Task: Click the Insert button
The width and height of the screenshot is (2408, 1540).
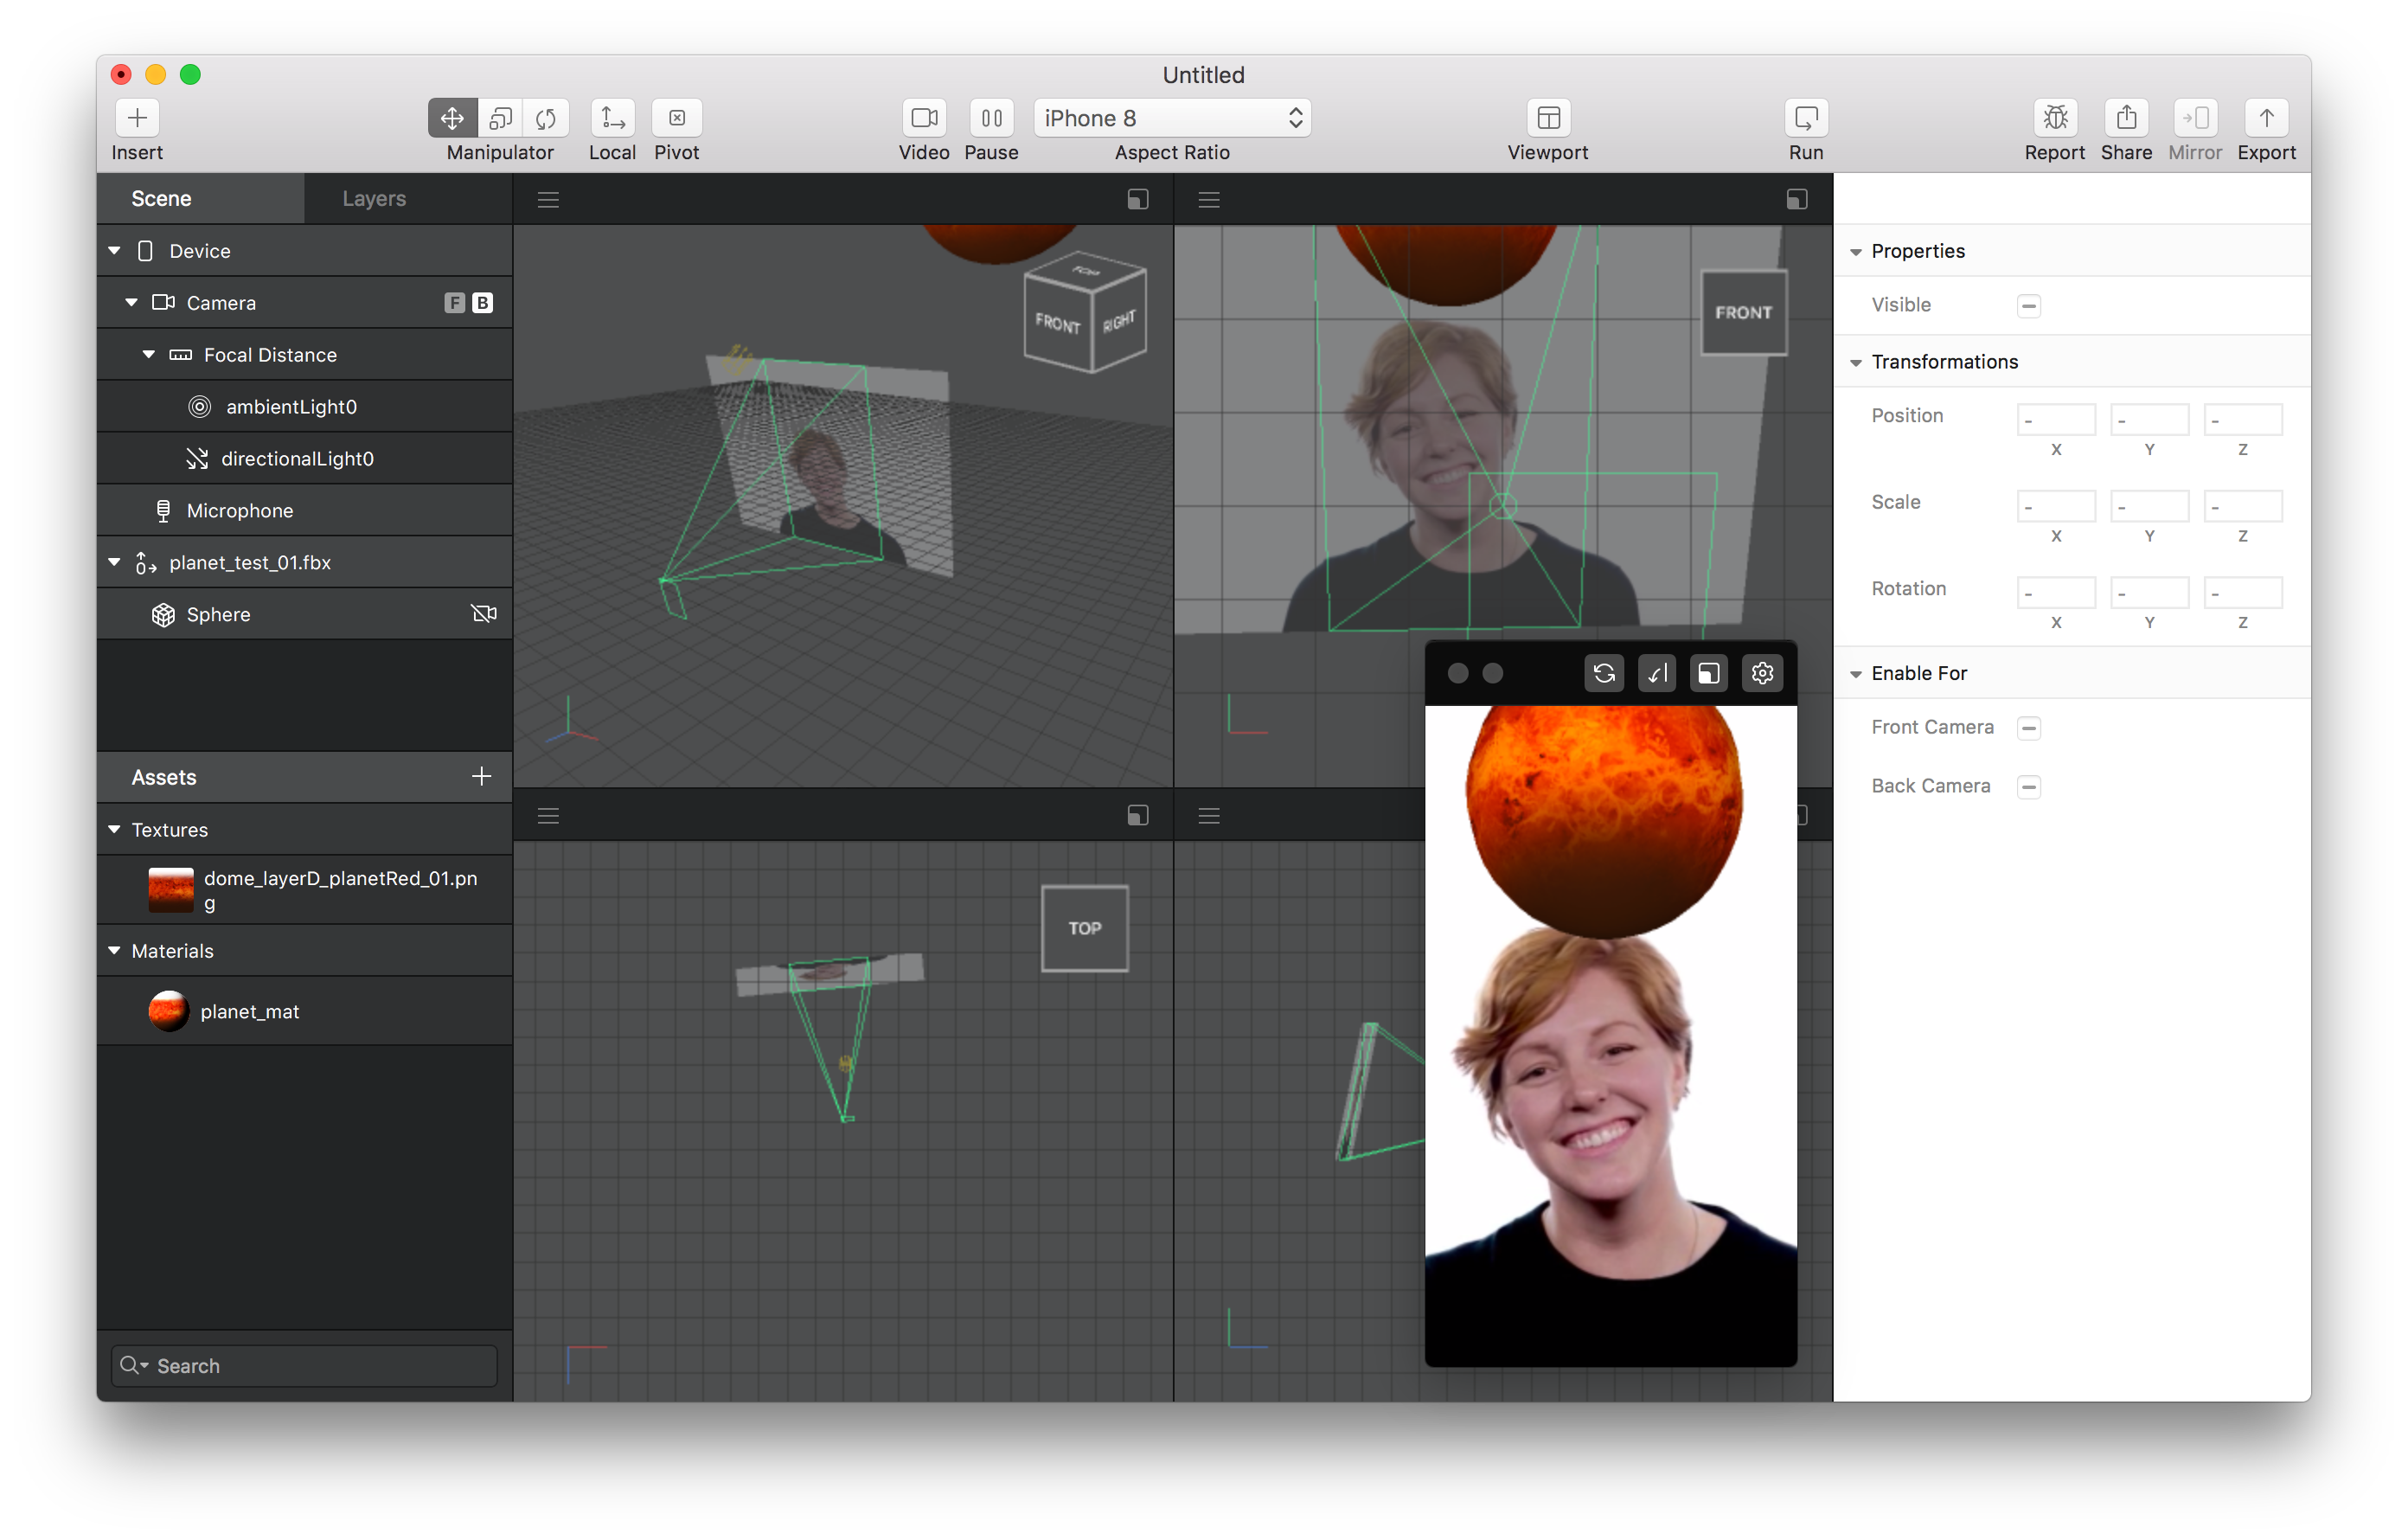Action: click(x=137, y=117)
